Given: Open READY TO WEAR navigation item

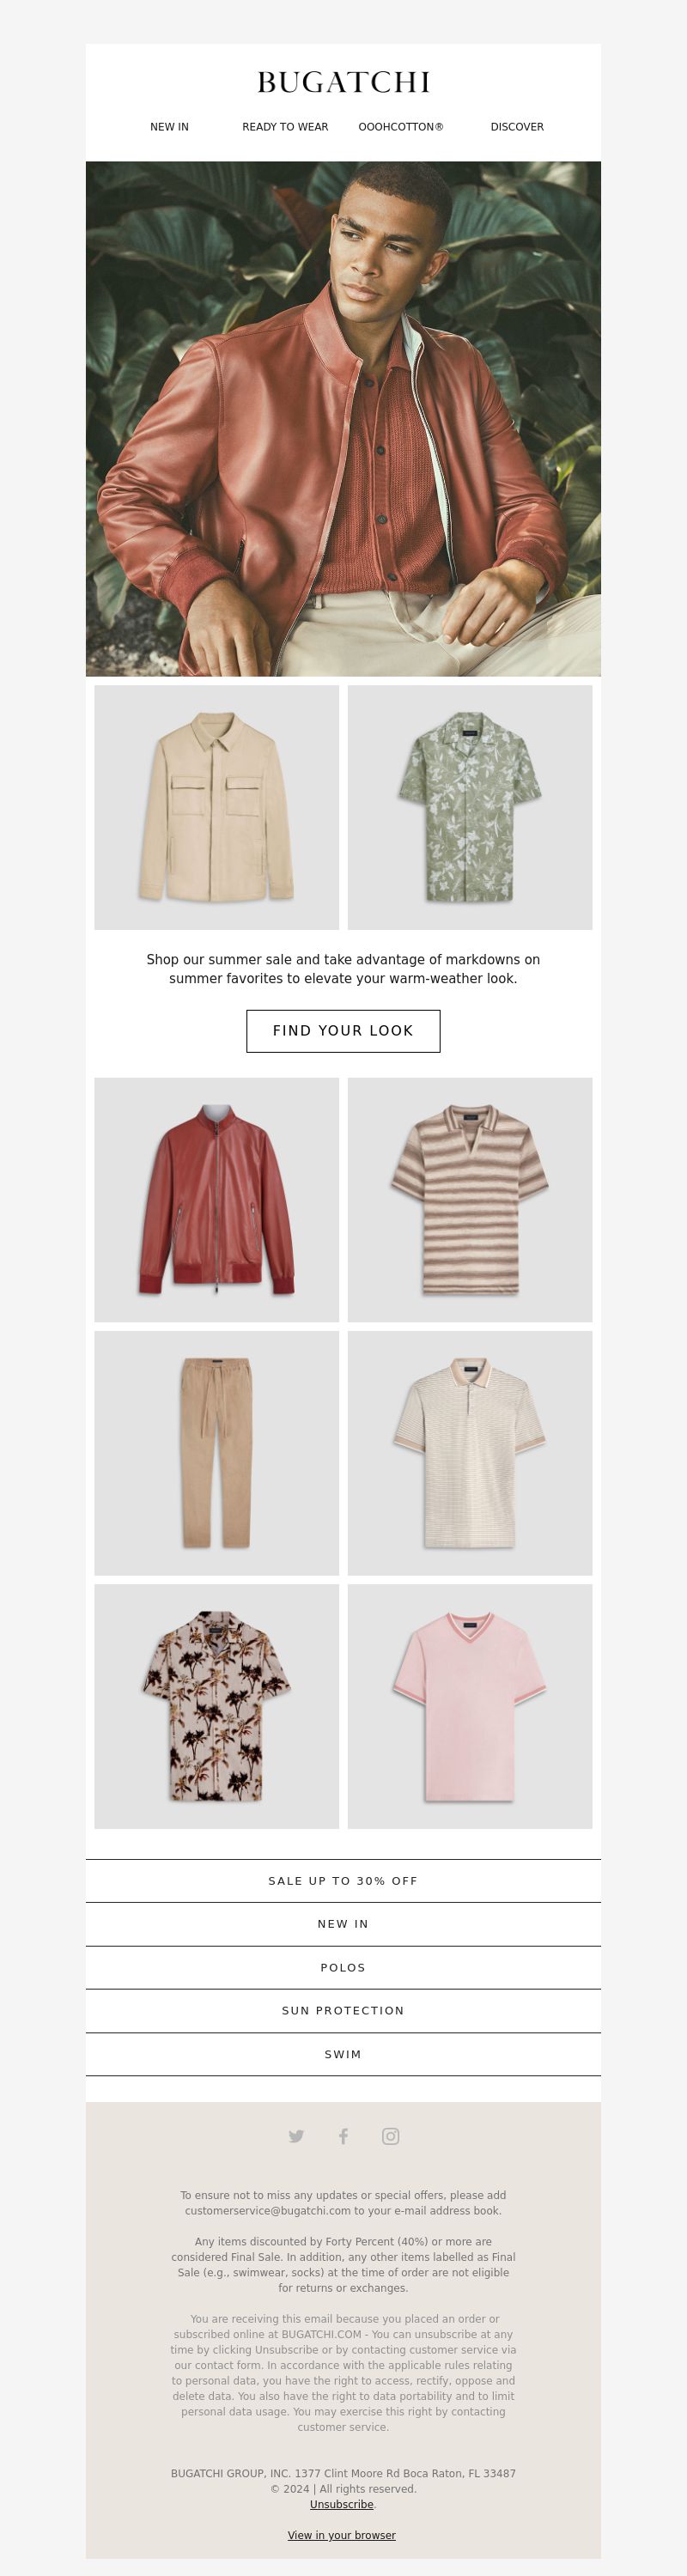Looking at the screenshot, I should click(x=285, y=127).
